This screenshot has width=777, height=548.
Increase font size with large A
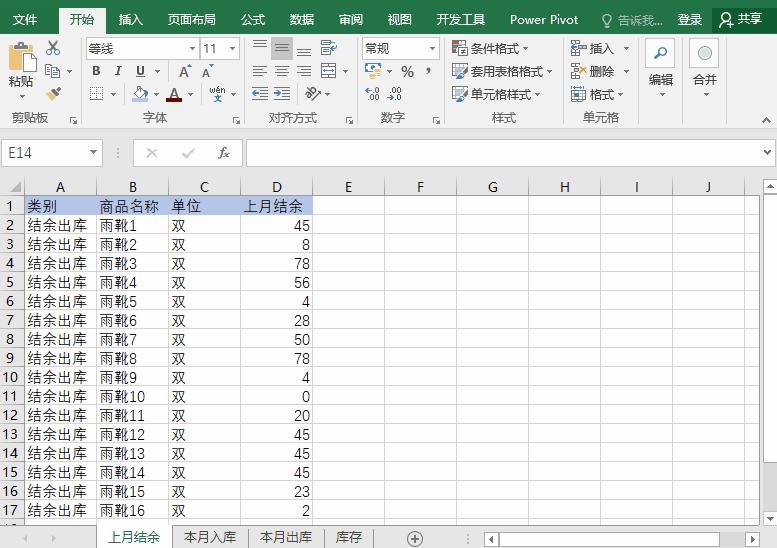tap(185, 71)
